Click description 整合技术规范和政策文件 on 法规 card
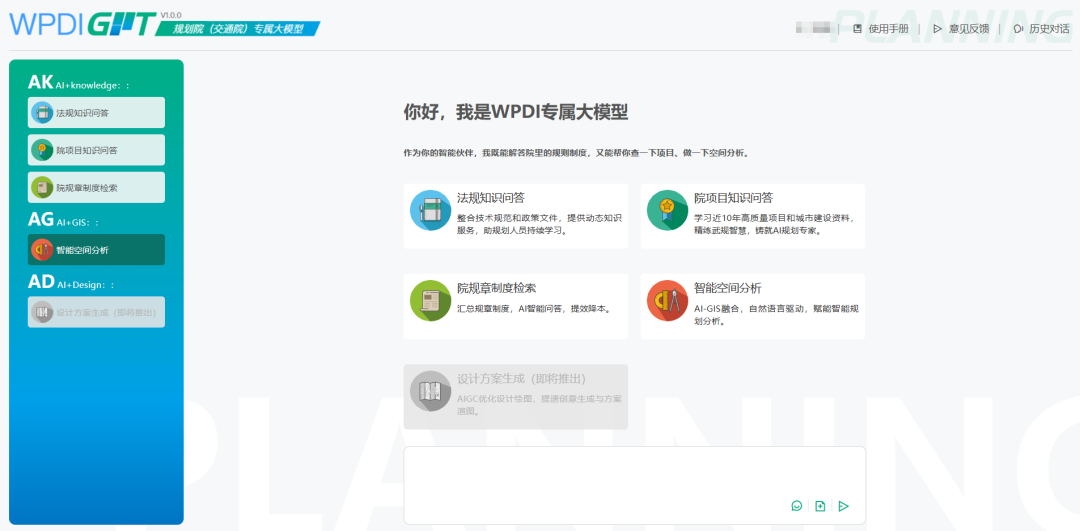This screenshot has height=531, width=1080. click(x=539, y=225)
